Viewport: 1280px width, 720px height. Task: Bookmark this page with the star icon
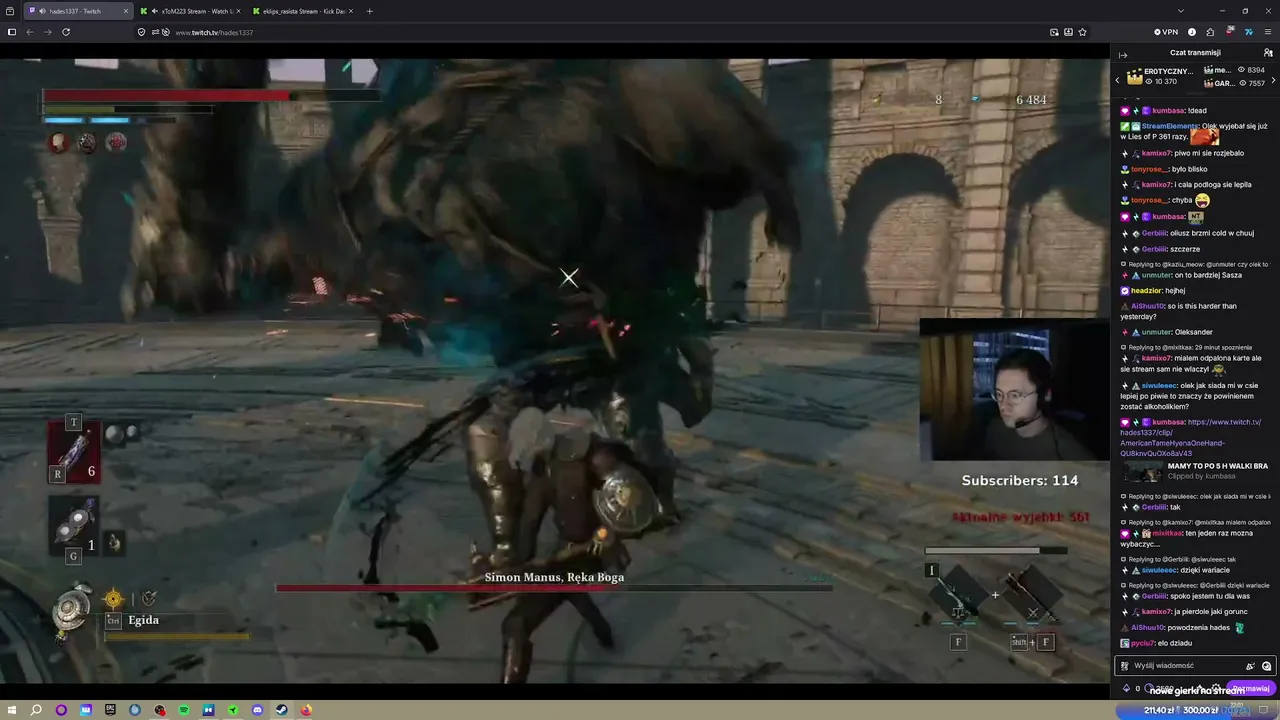pyautogui.click(x=1082, y=32)
